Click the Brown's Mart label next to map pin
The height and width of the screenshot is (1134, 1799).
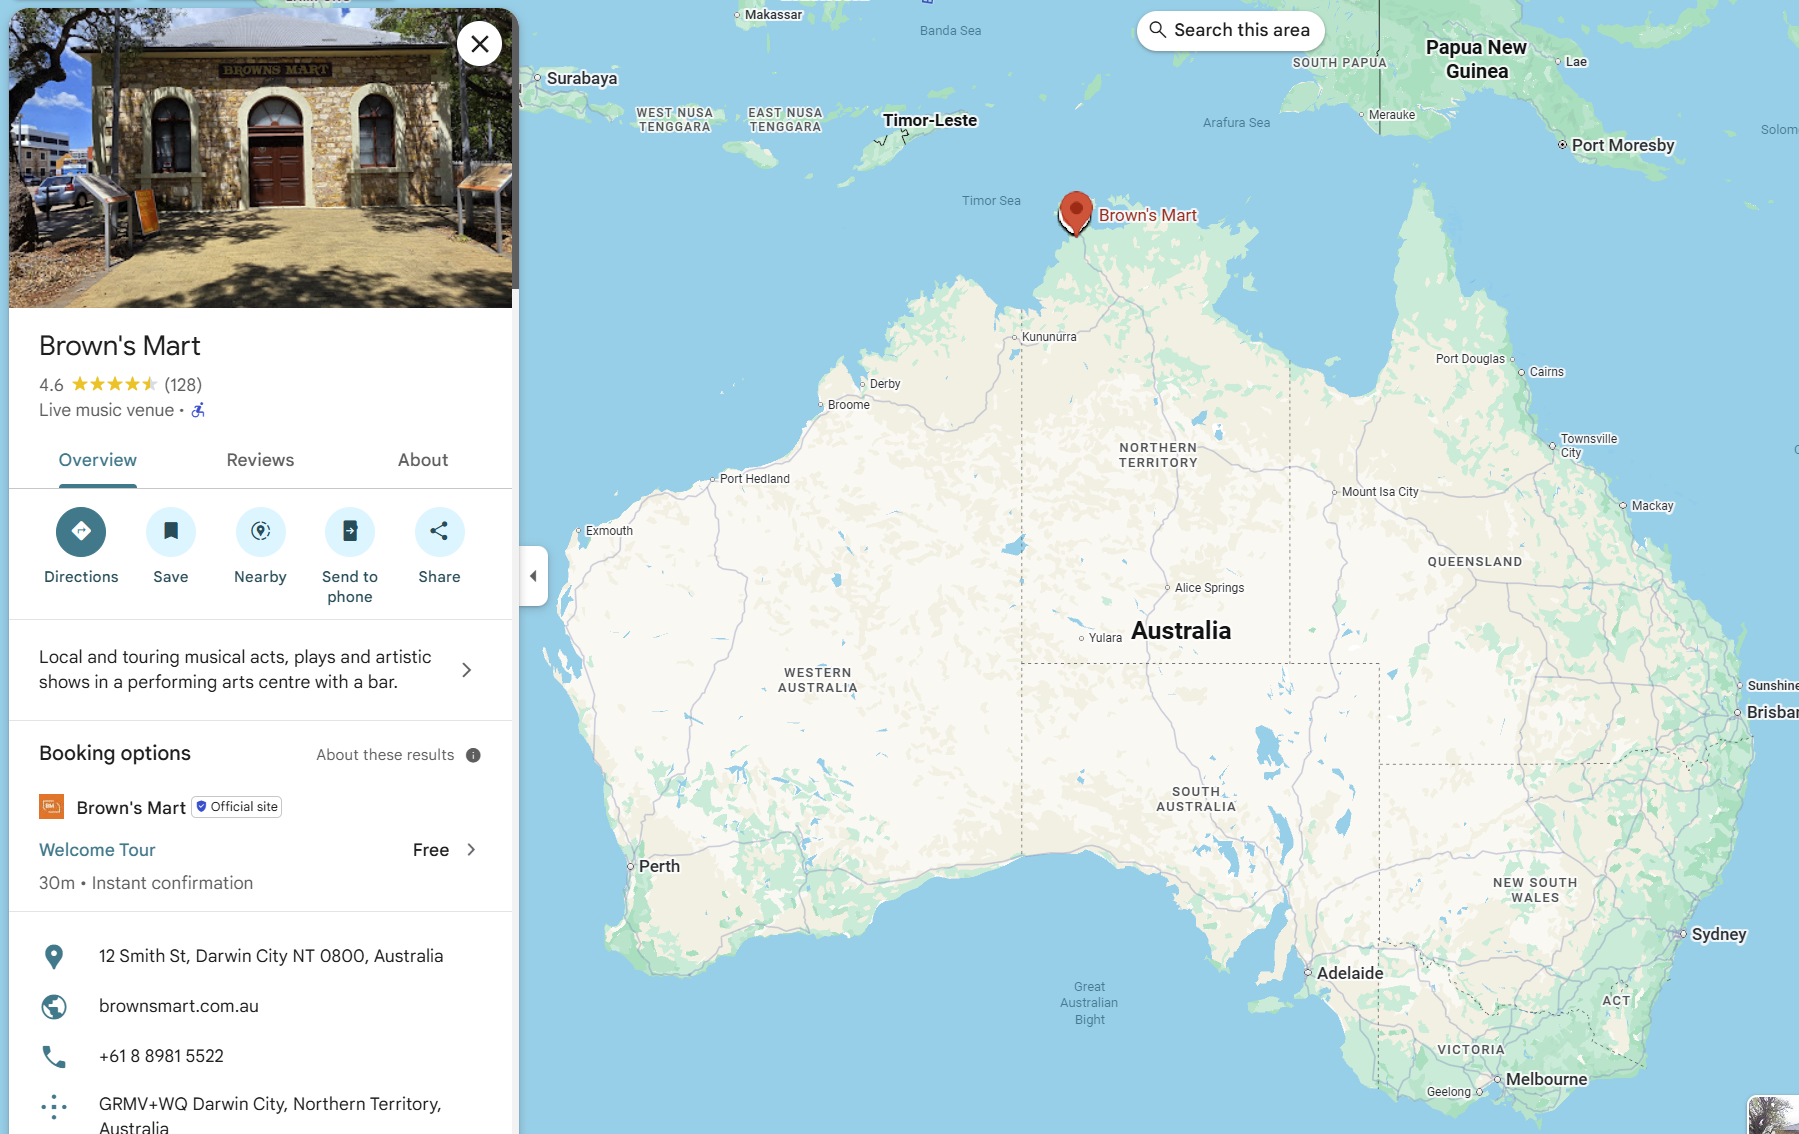pos(1148,215)
